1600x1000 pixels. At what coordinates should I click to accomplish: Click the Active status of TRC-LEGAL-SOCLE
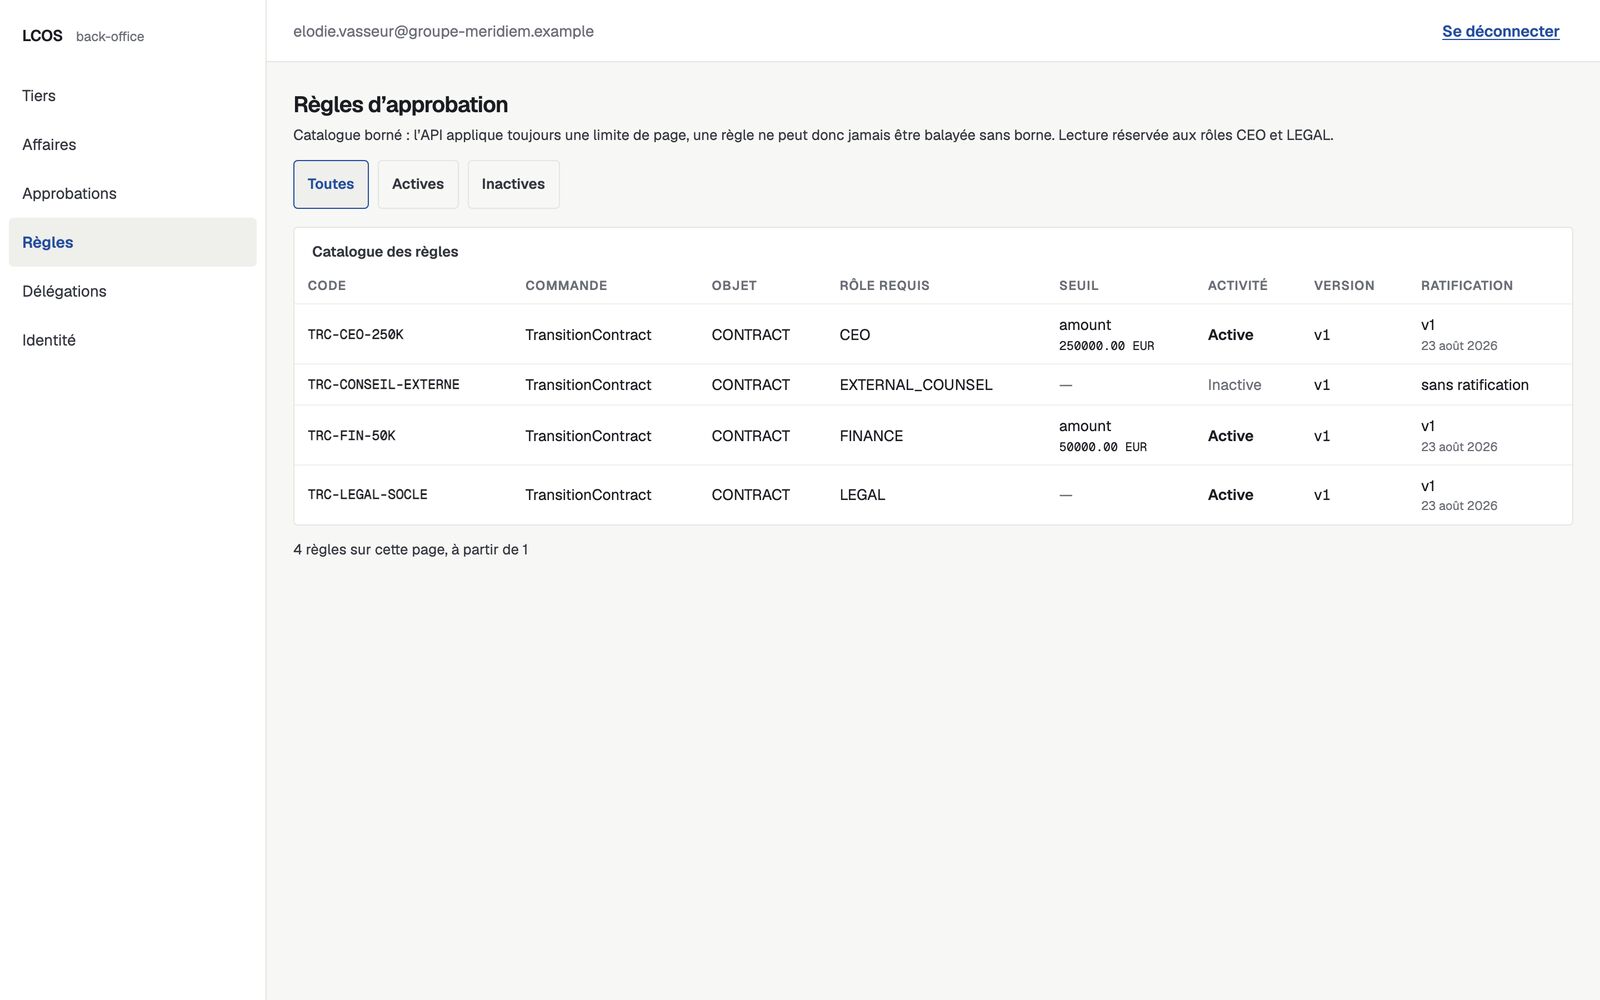pos(1231,495)
